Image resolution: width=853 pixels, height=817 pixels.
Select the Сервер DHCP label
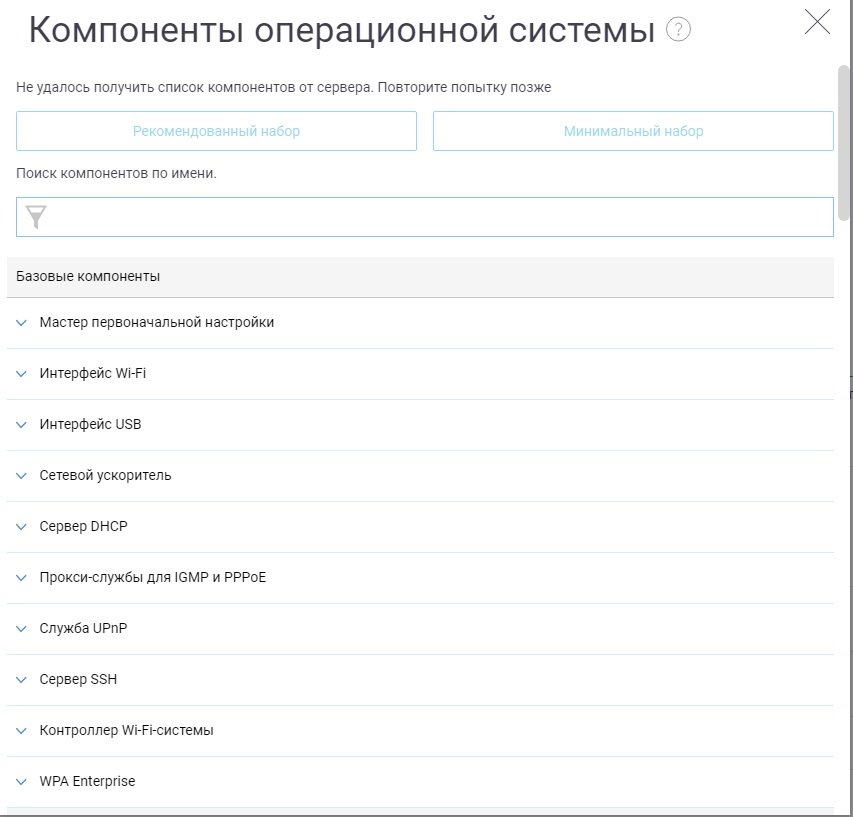click(x=83, y=526)
